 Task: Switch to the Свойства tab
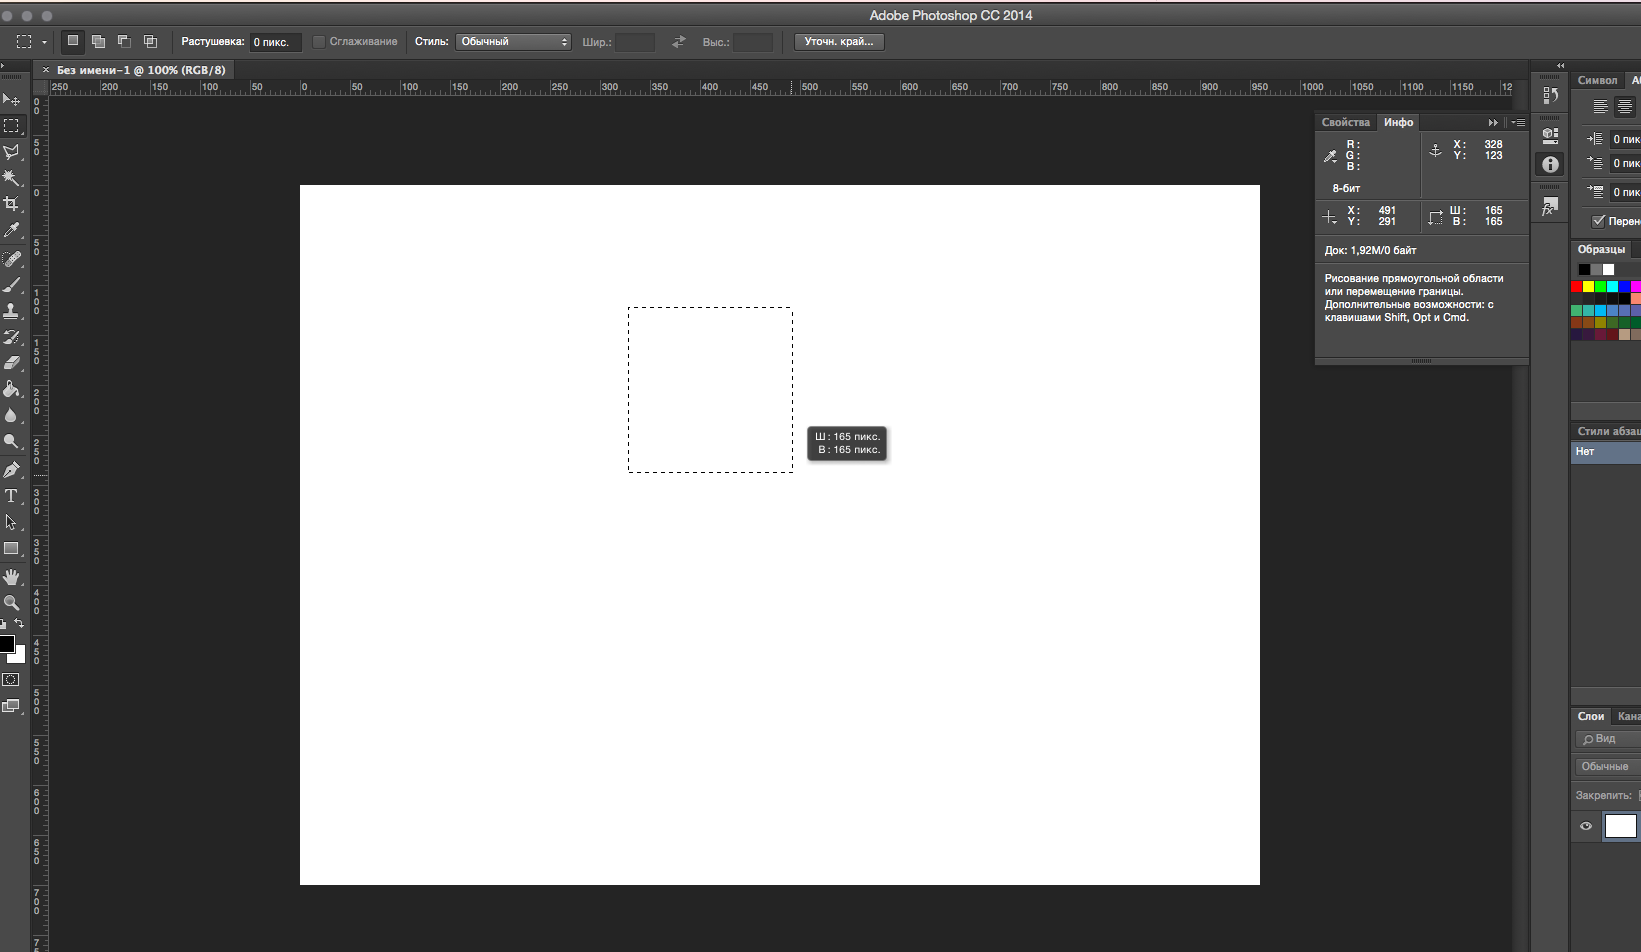click(1346, 122)
